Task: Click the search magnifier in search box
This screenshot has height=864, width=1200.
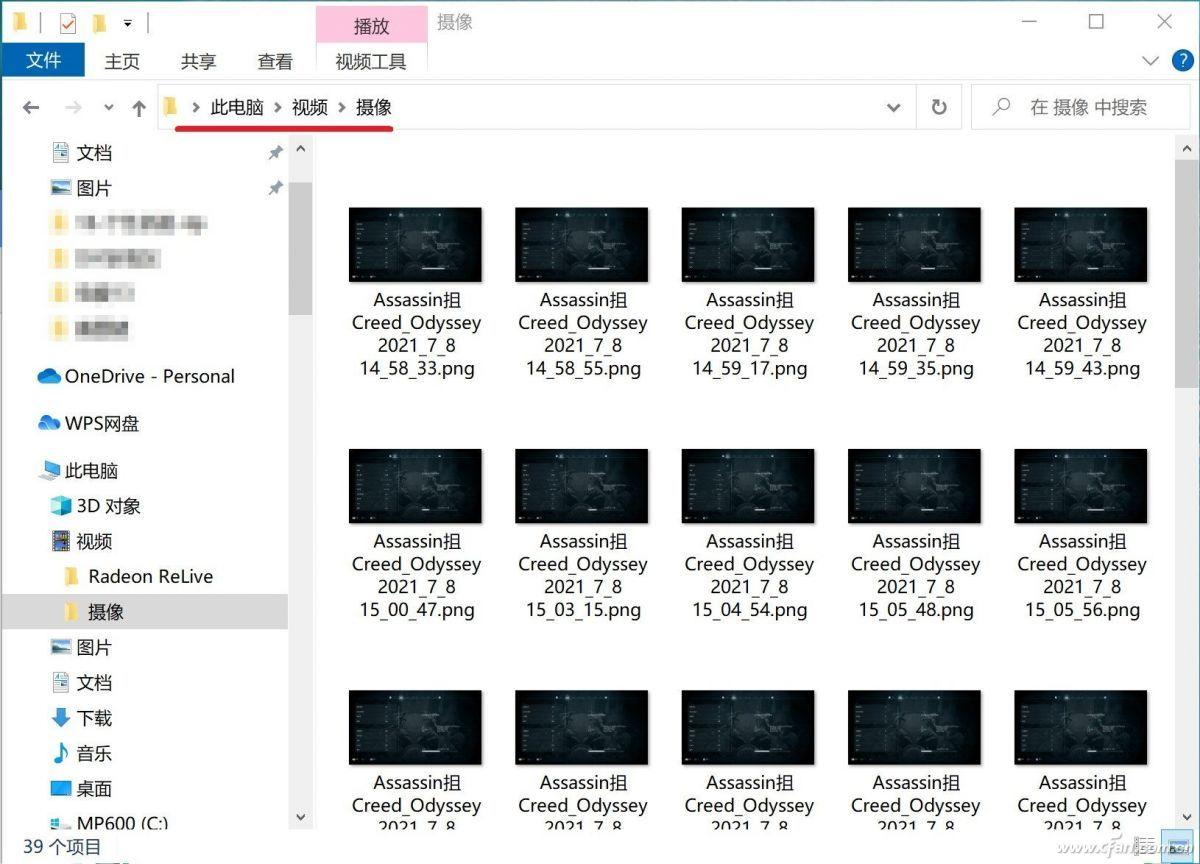Action: click(1000, 107)
